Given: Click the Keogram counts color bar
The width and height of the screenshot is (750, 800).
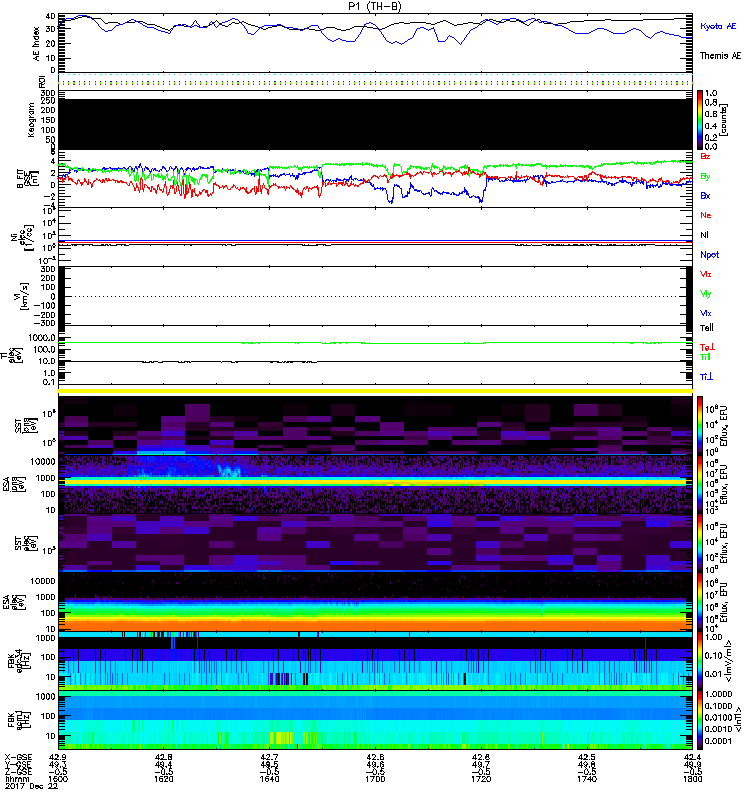Looking at the screenshot, I should pos(701,119).
